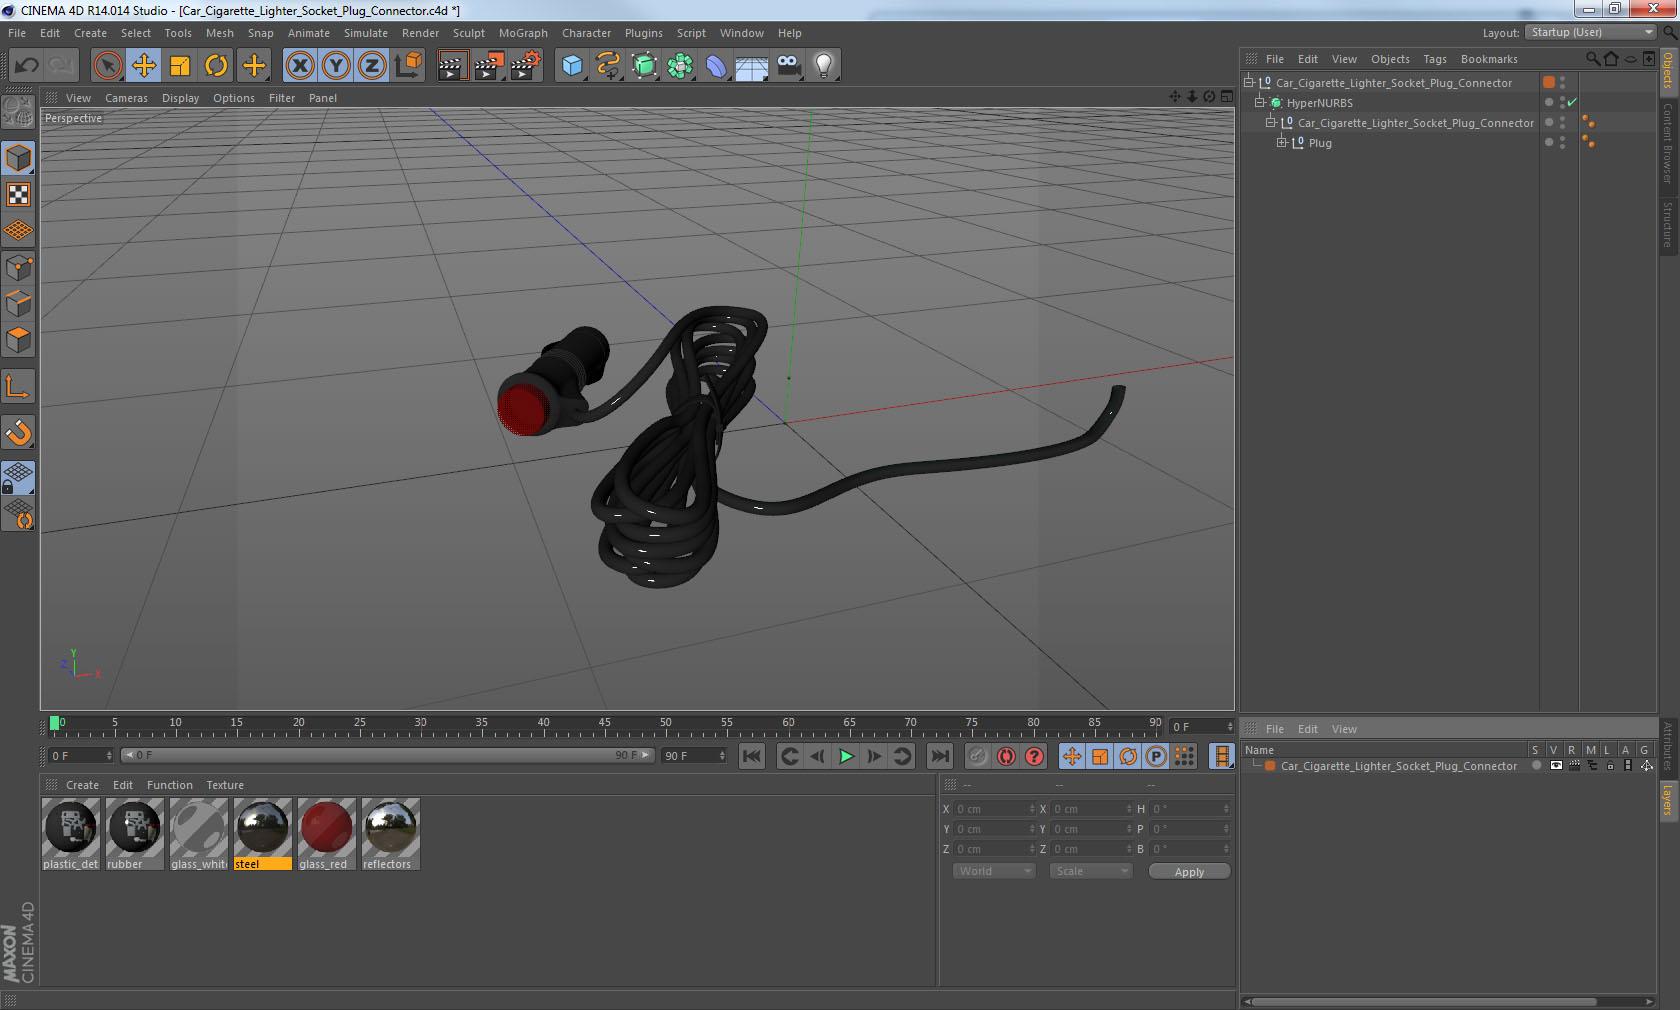Click the Undo arrow icon
This screenshot has height=1010, width=1680.
26,66
